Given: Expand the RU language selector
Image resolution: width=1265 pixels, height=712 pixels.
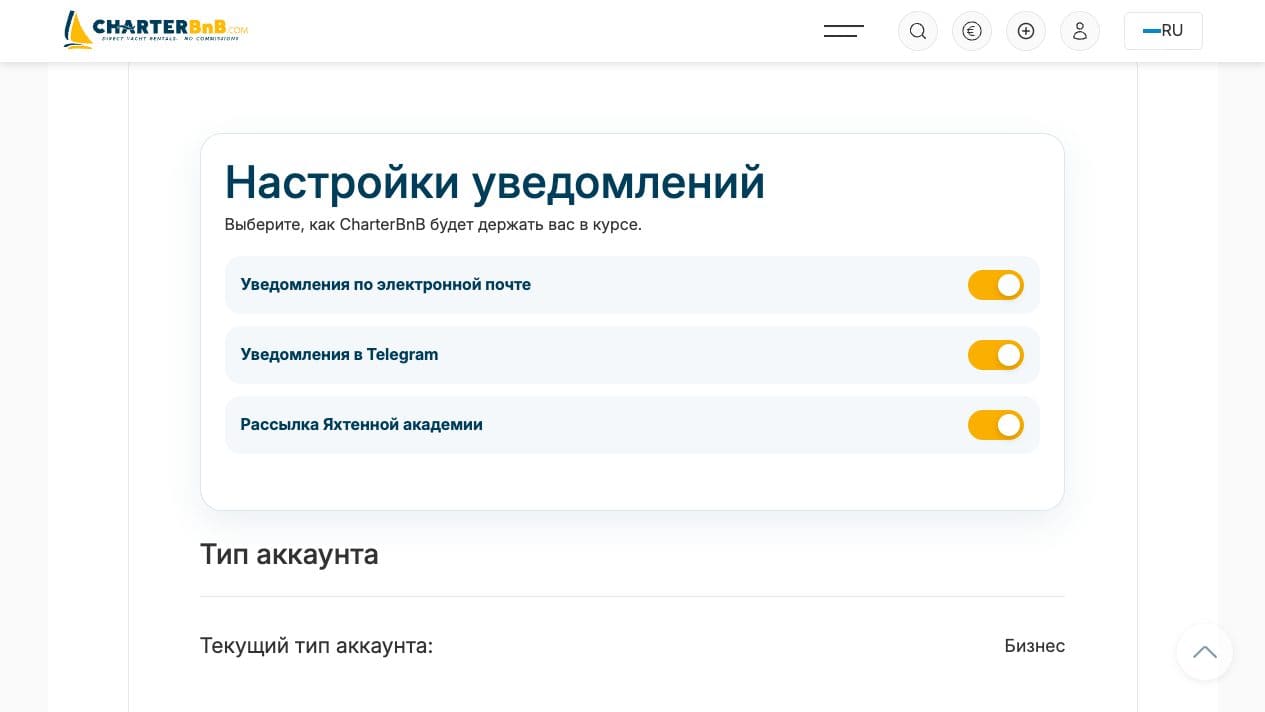Looking at the screenshot, I should [1163, 31].
